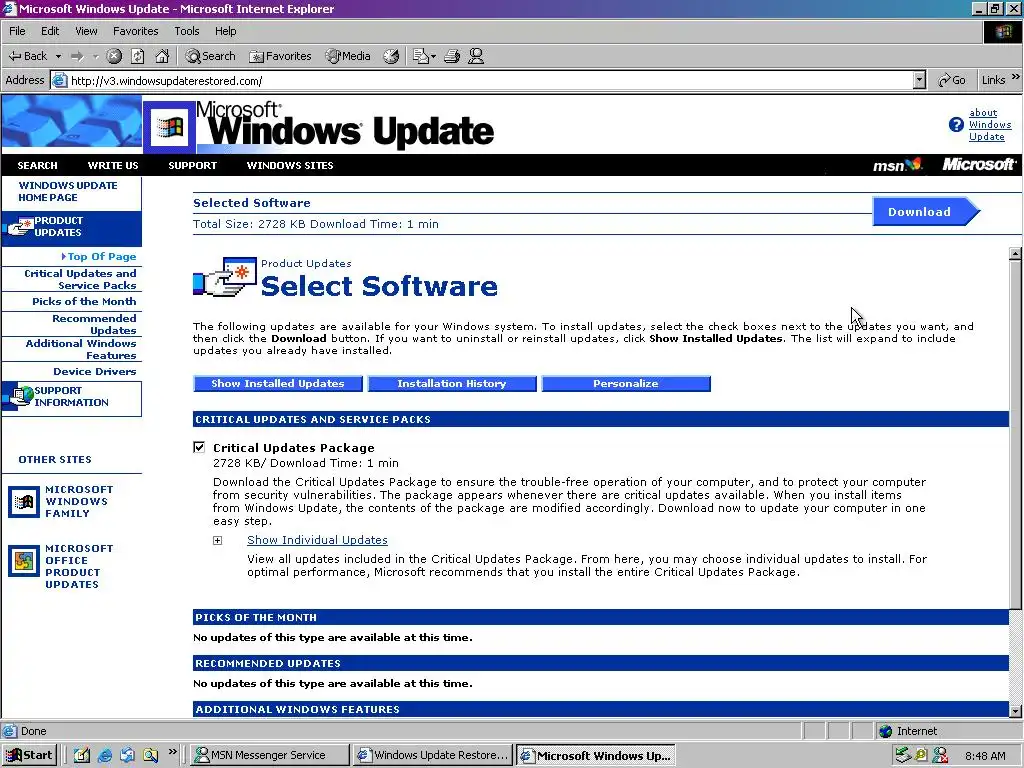1024x768 pixels.
Task: Open the Help menu
Action: point(225,31)
